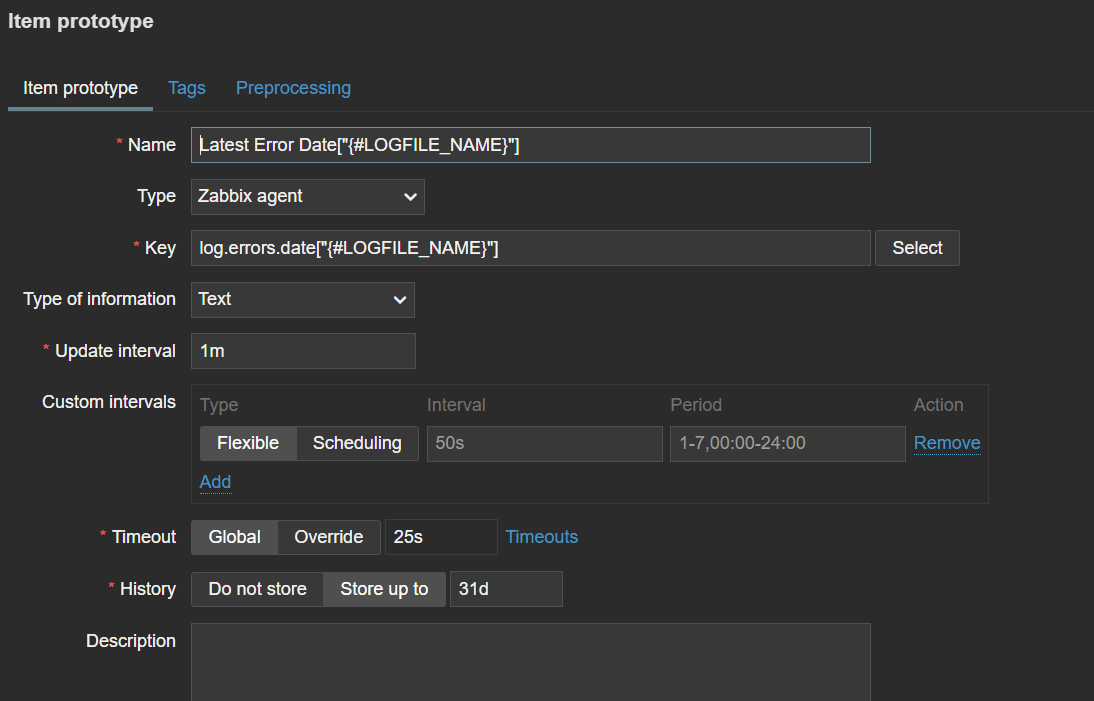Viewport: 1094px width, 701px height.
Task: Click the Timeout value field 25s
Action: 441,537
